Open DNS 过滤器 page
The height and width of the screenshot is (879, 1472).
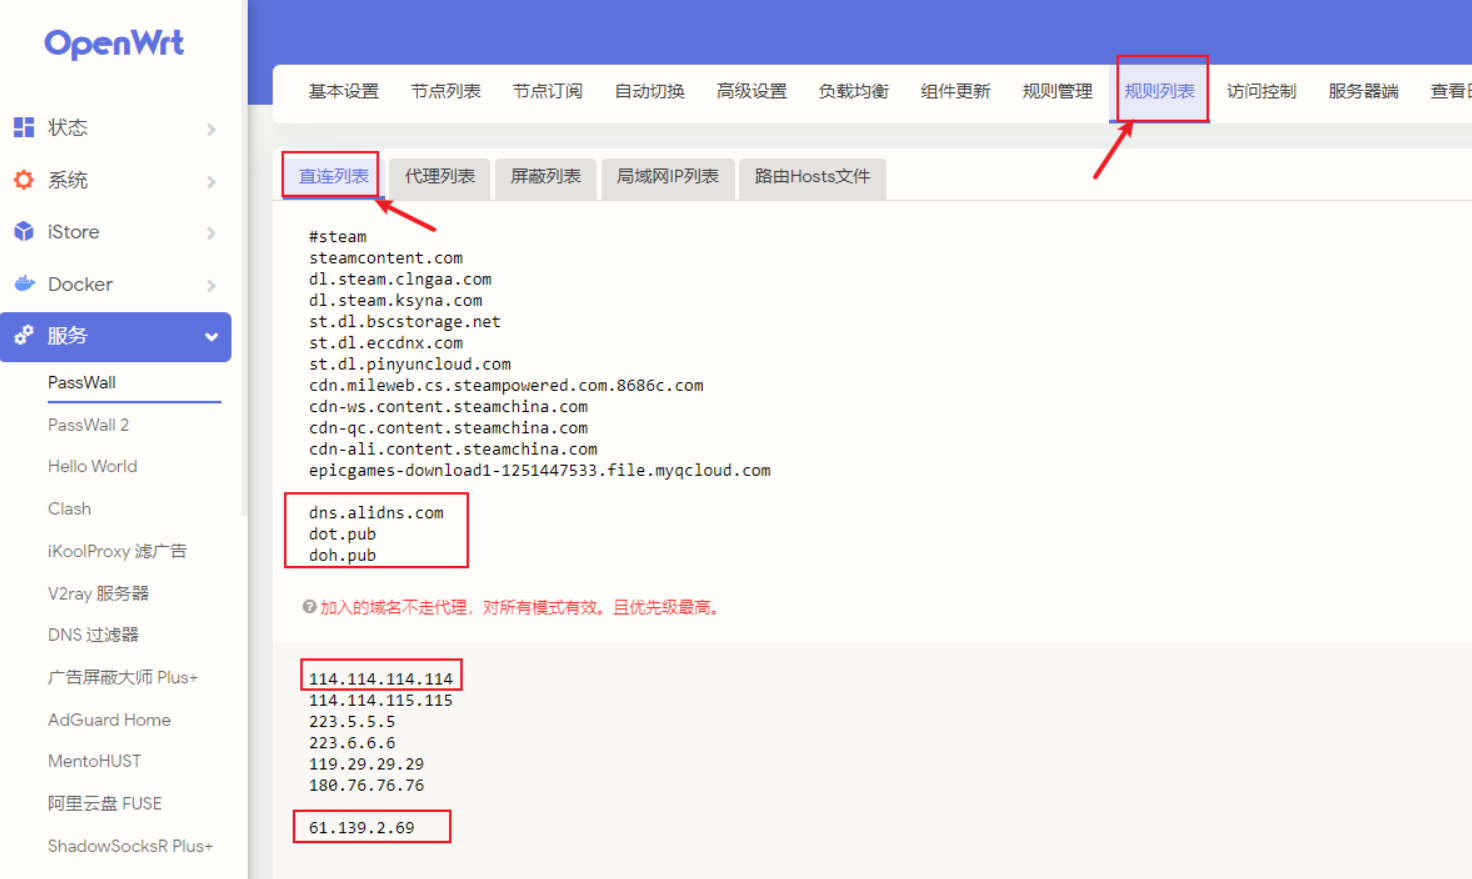[x=93, y=635]
